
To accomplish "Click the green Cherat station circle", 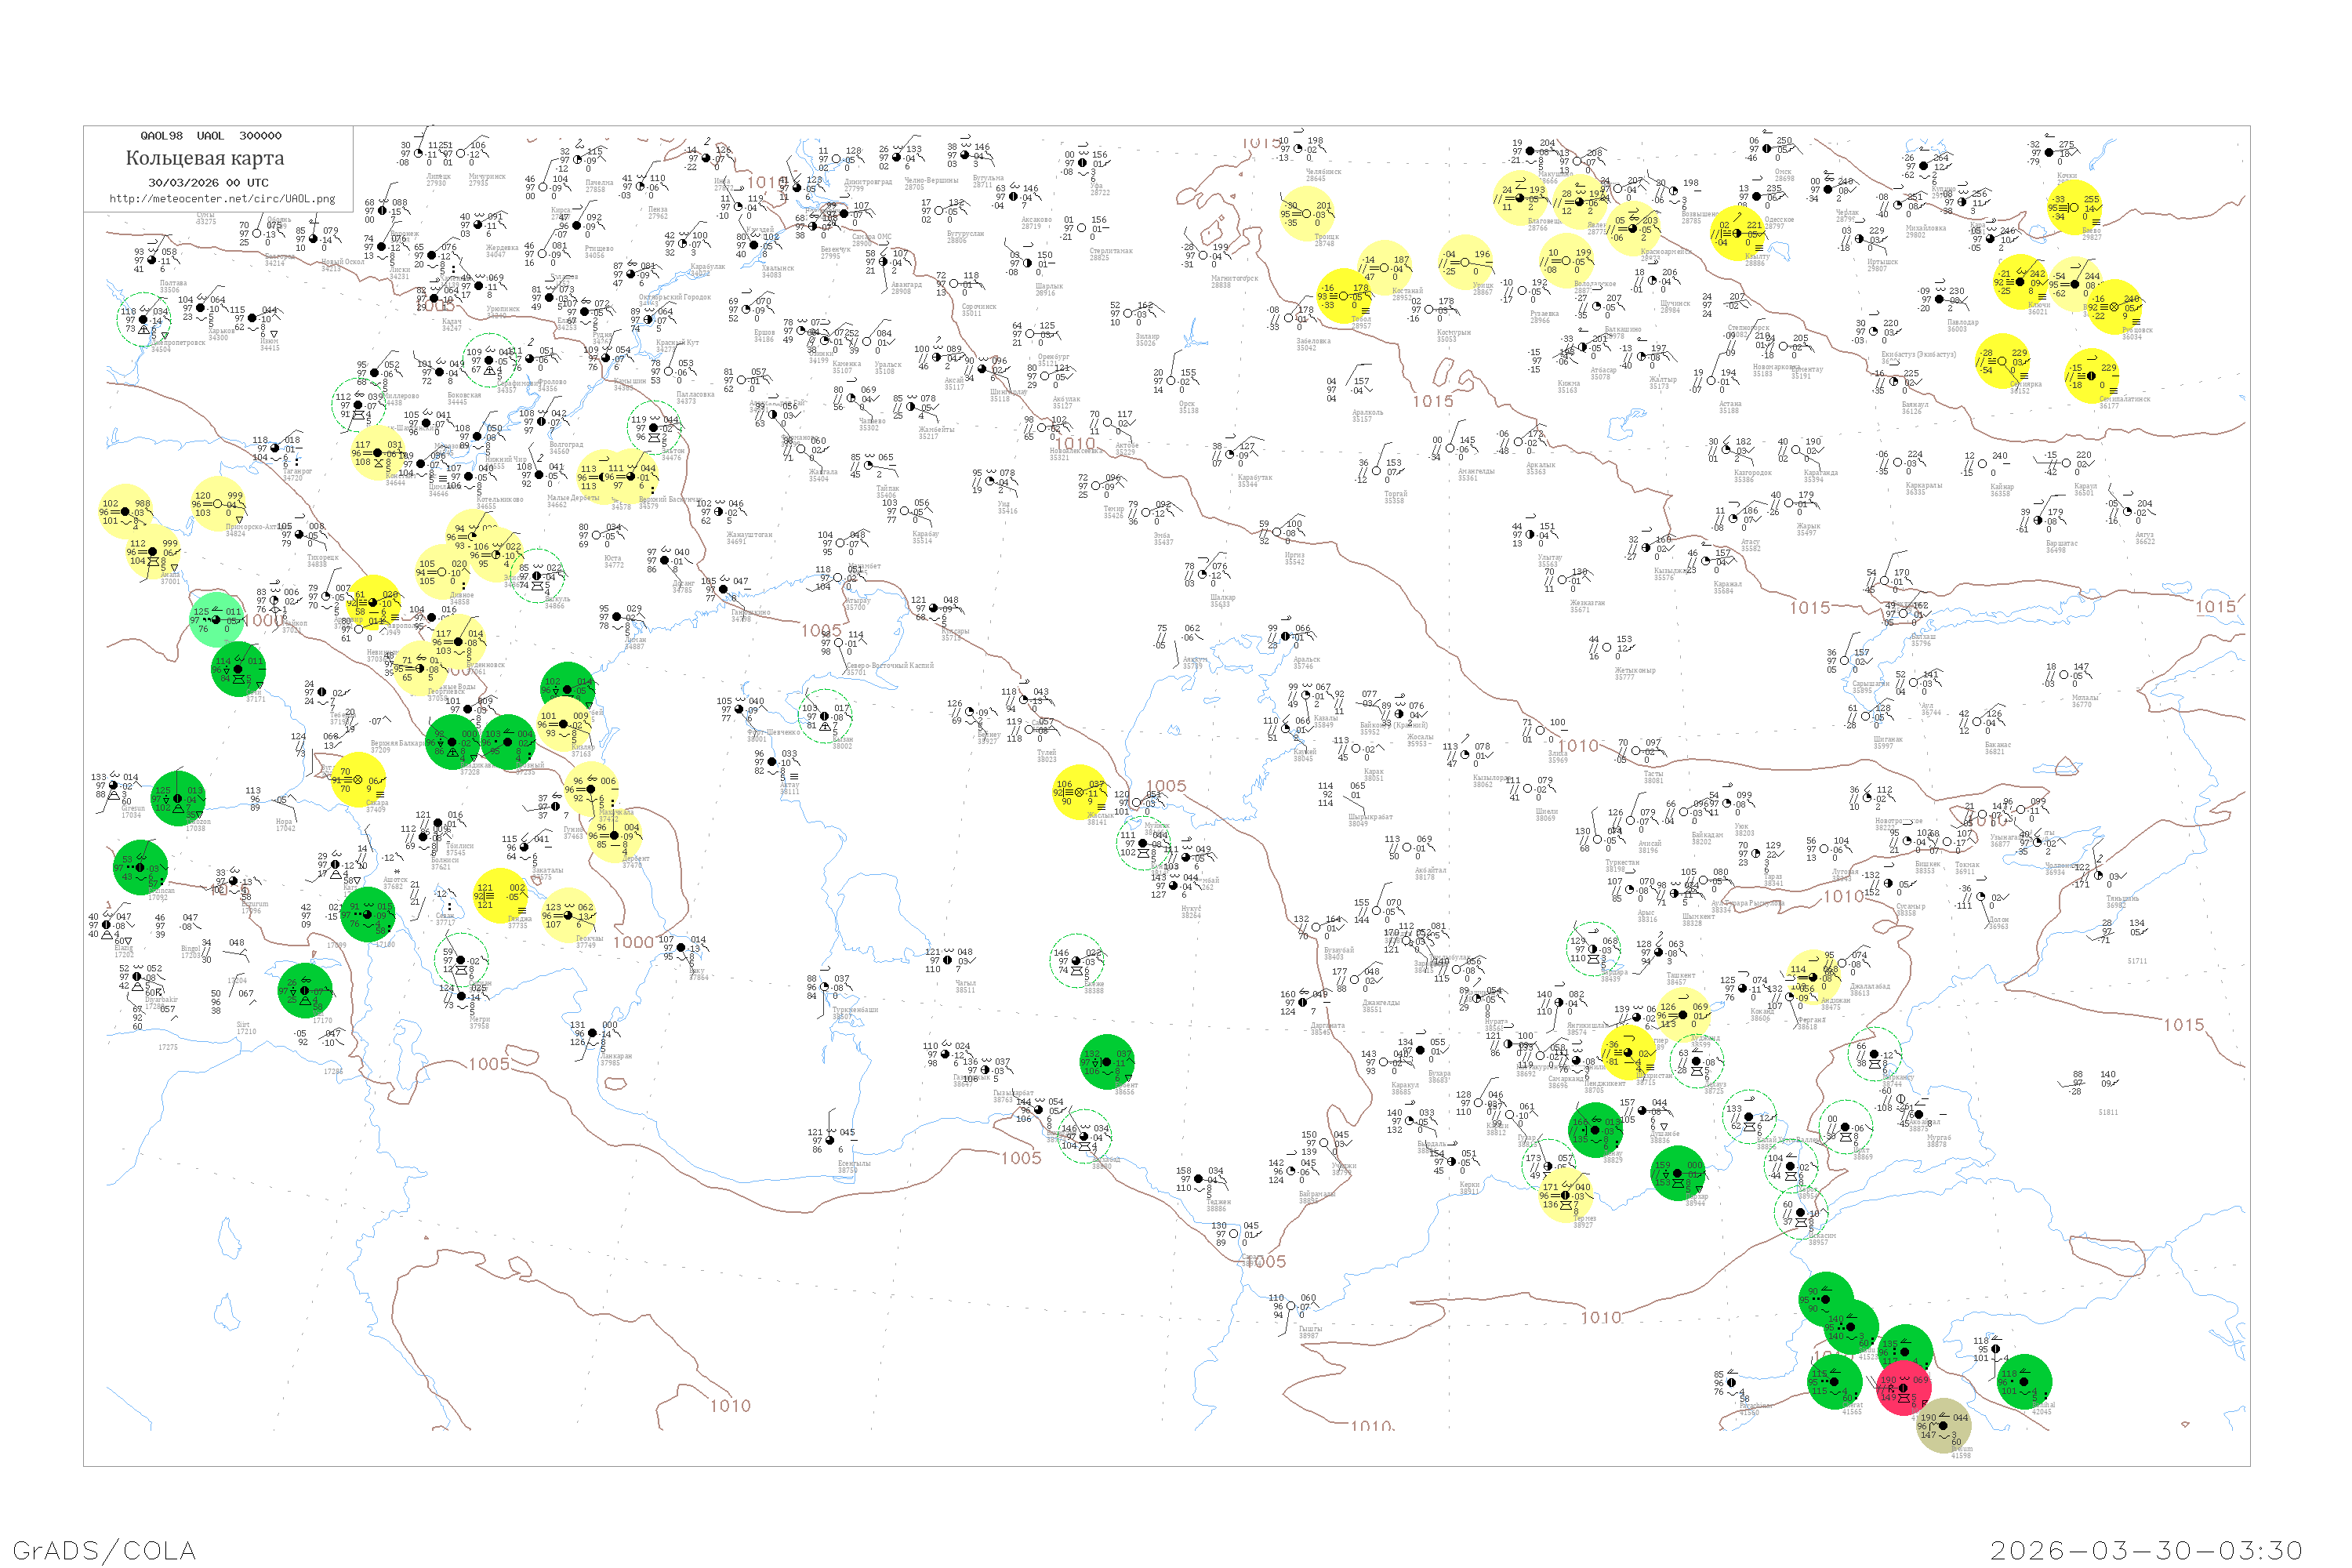I will point(1834,1382).
